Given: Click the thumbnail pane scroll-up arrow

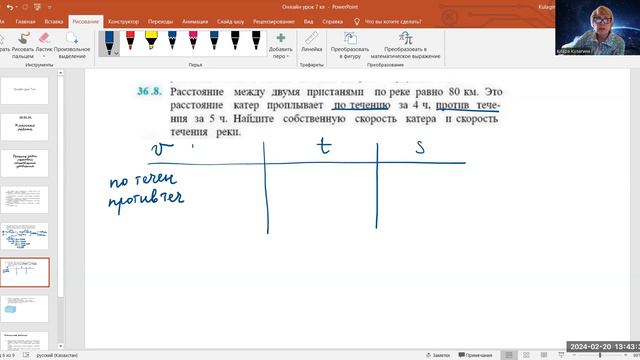Looking at the screenshot, I should 60,73.
